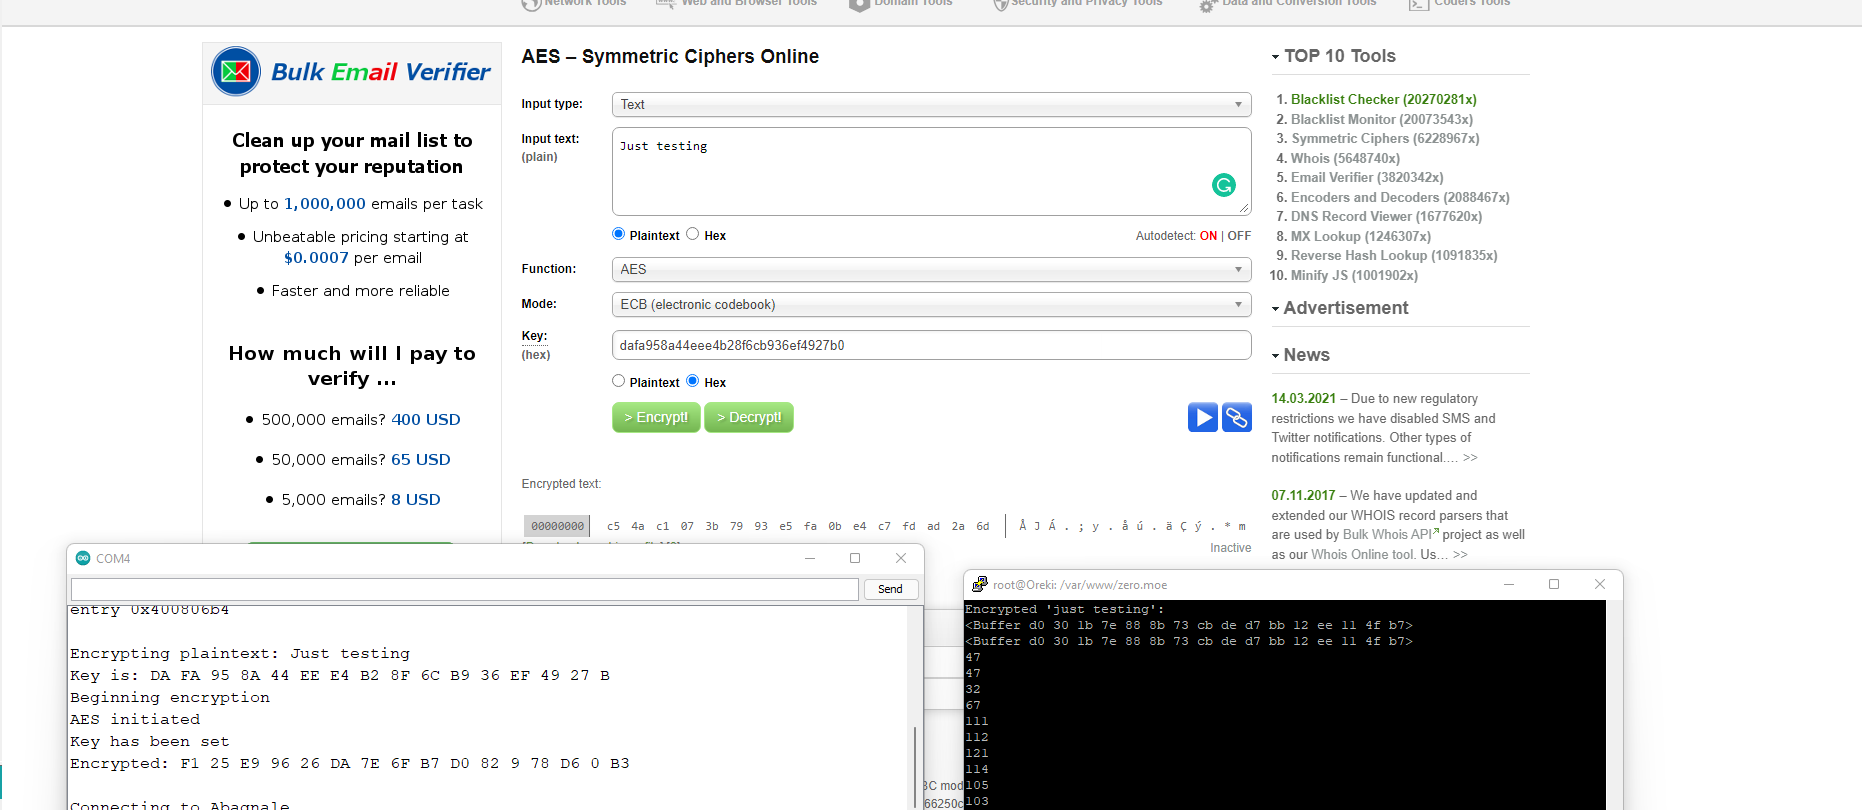Select Plaintext for the key format

coord(618,381)
